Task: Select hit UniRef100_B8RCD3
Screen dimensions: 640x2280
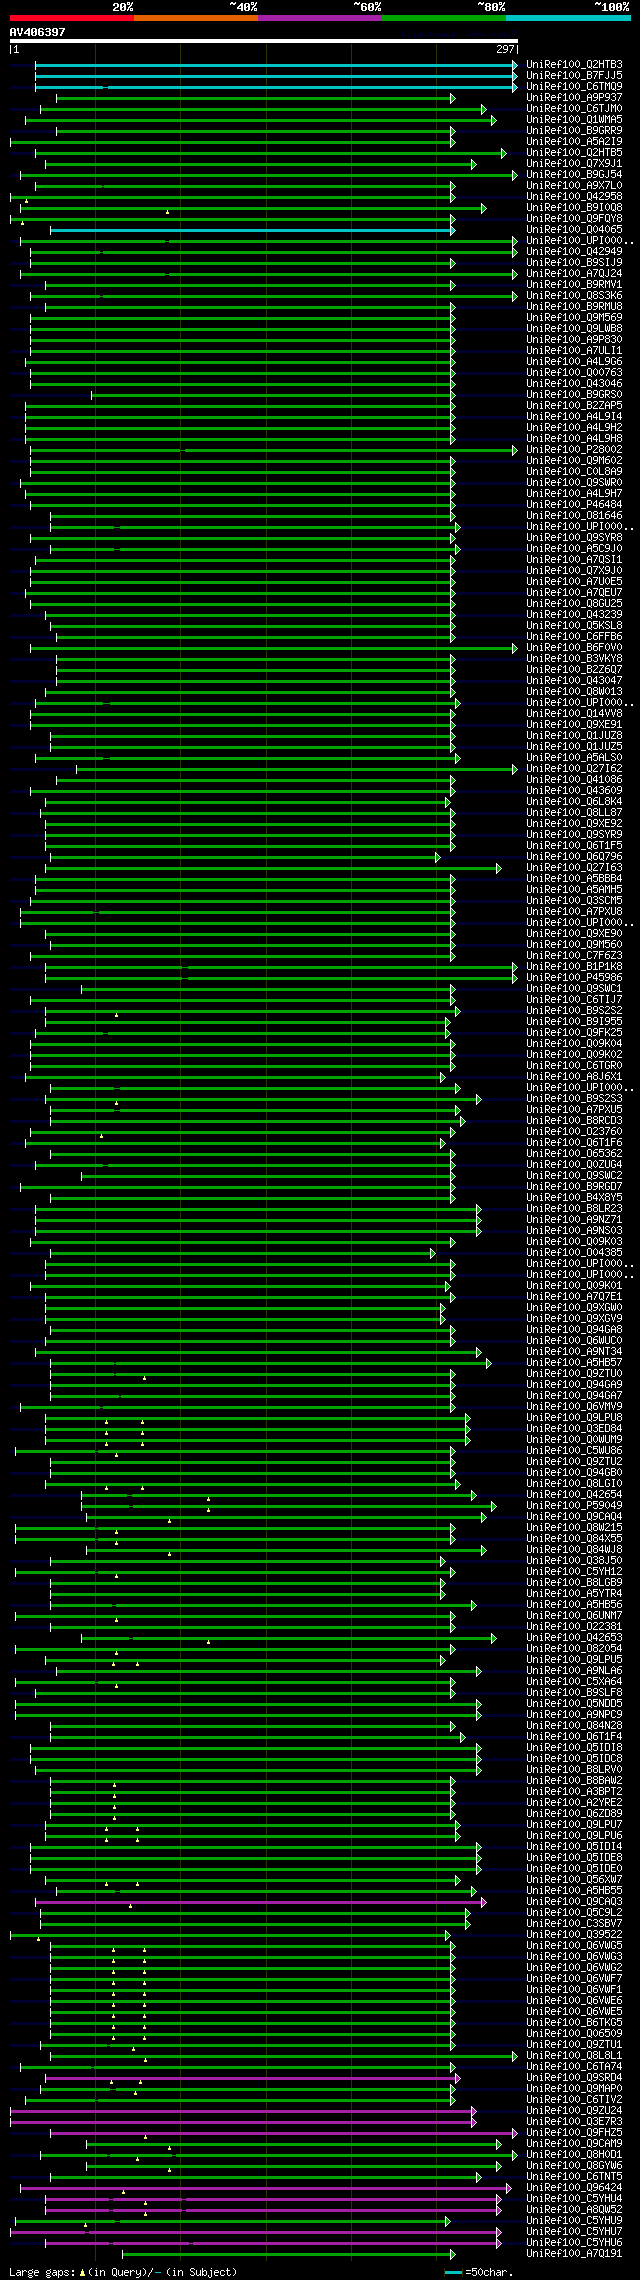Action: pyautogui.click(x=574, y=1121)
